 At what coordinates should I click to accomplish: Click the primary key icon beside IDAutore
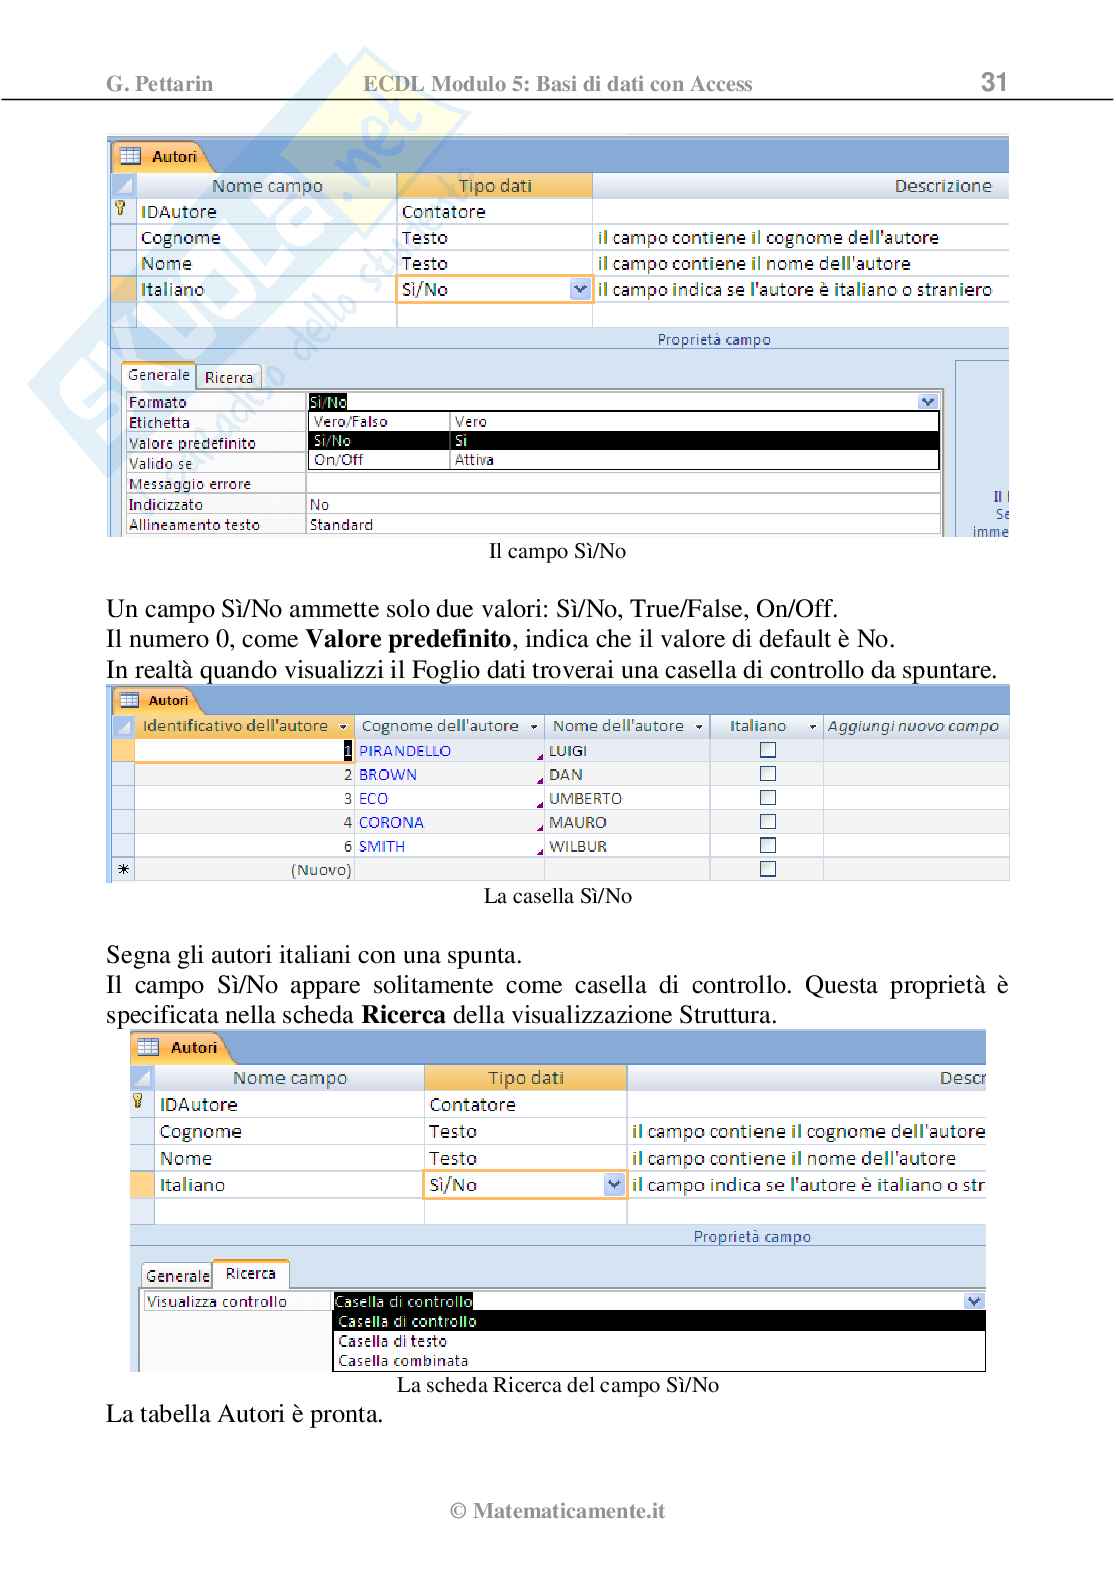point(121,209)
